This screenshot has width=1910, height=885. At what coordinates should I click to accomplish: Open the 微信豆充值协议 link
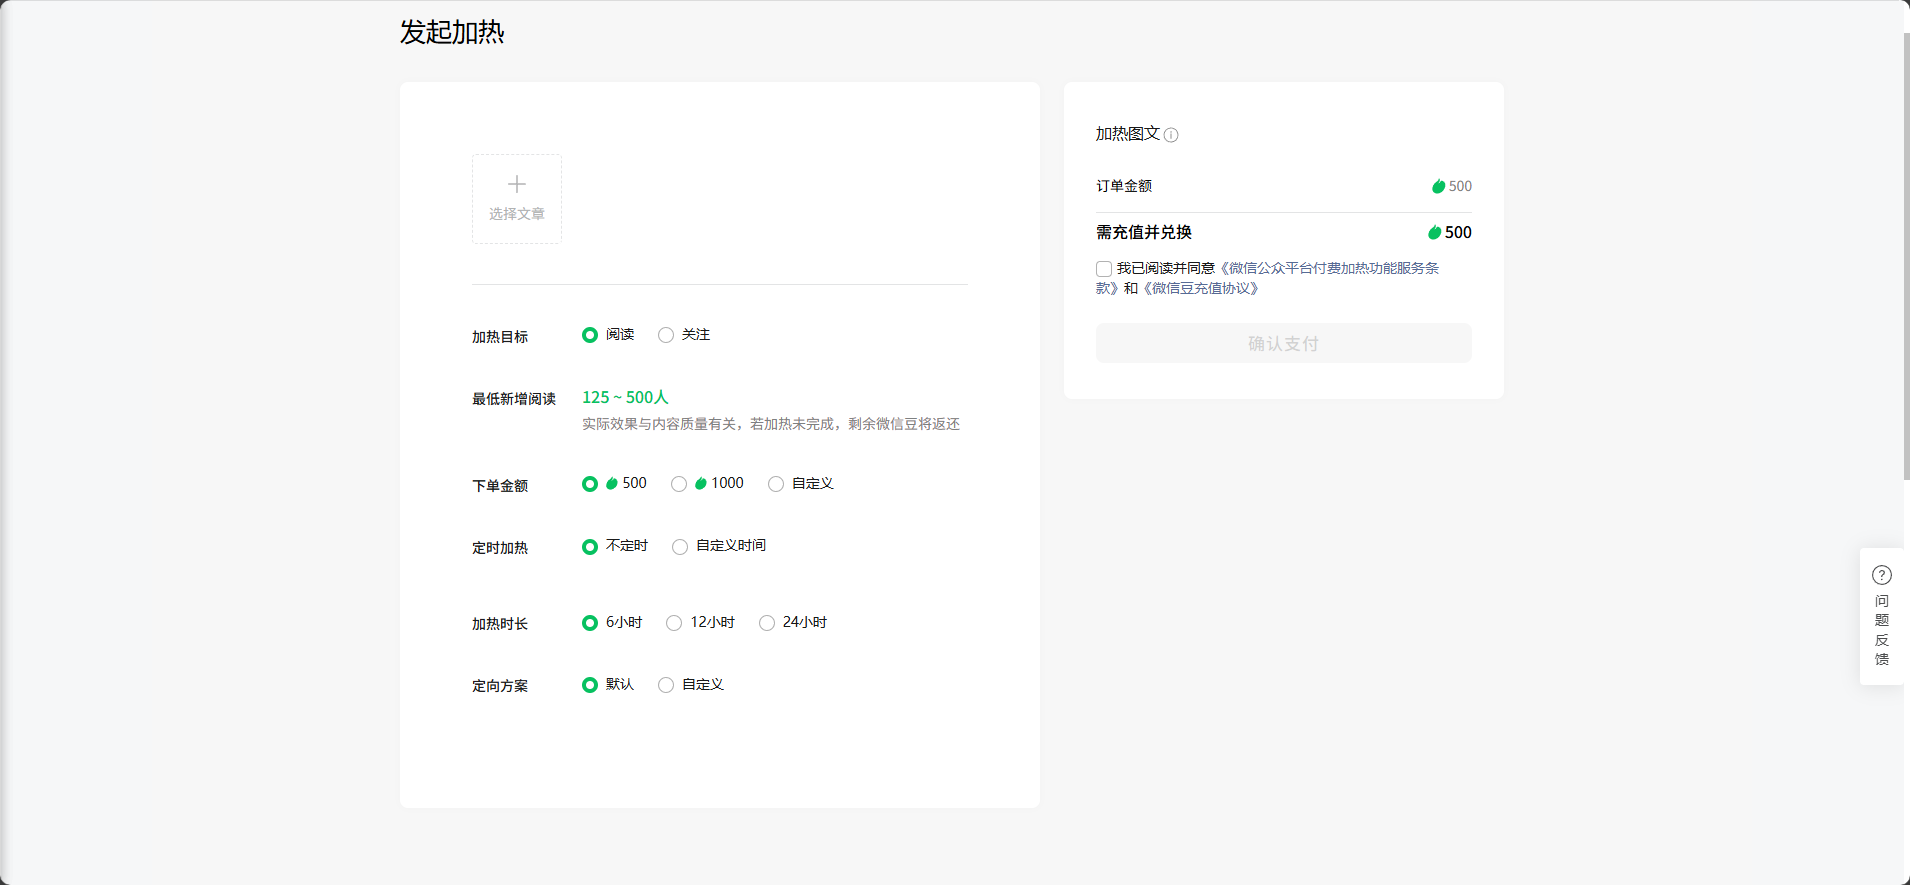1200,288
